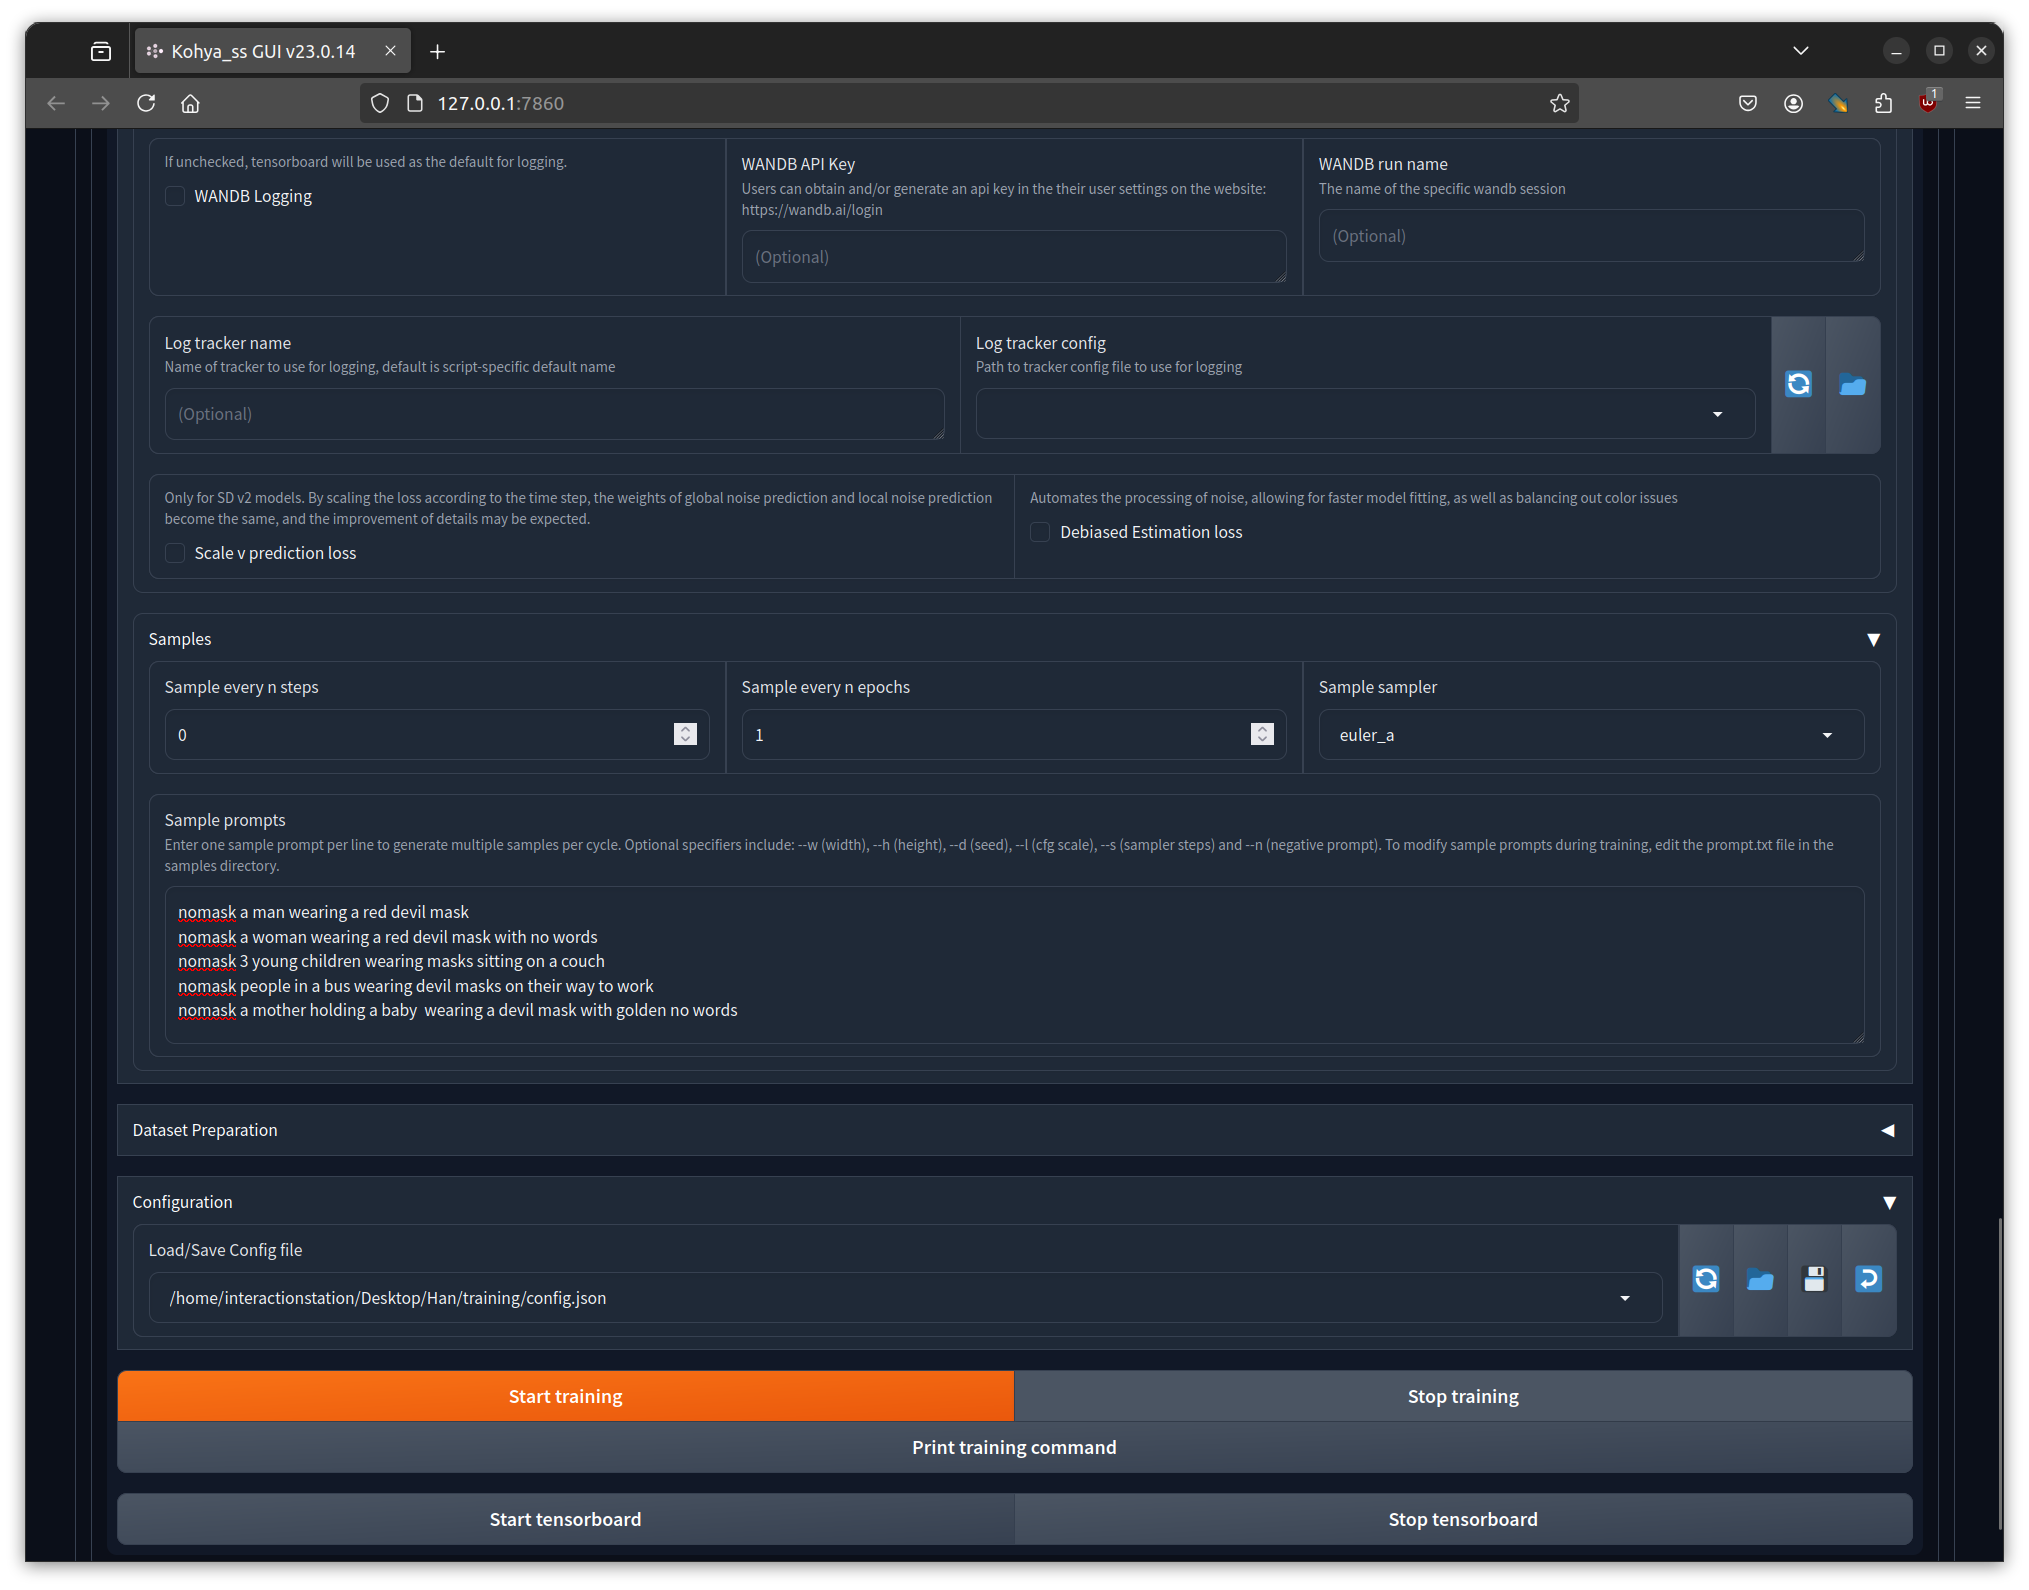Click the Log tracker name field
Image resolution: width=2029 pixels, height=1590 pixels.
554,414
